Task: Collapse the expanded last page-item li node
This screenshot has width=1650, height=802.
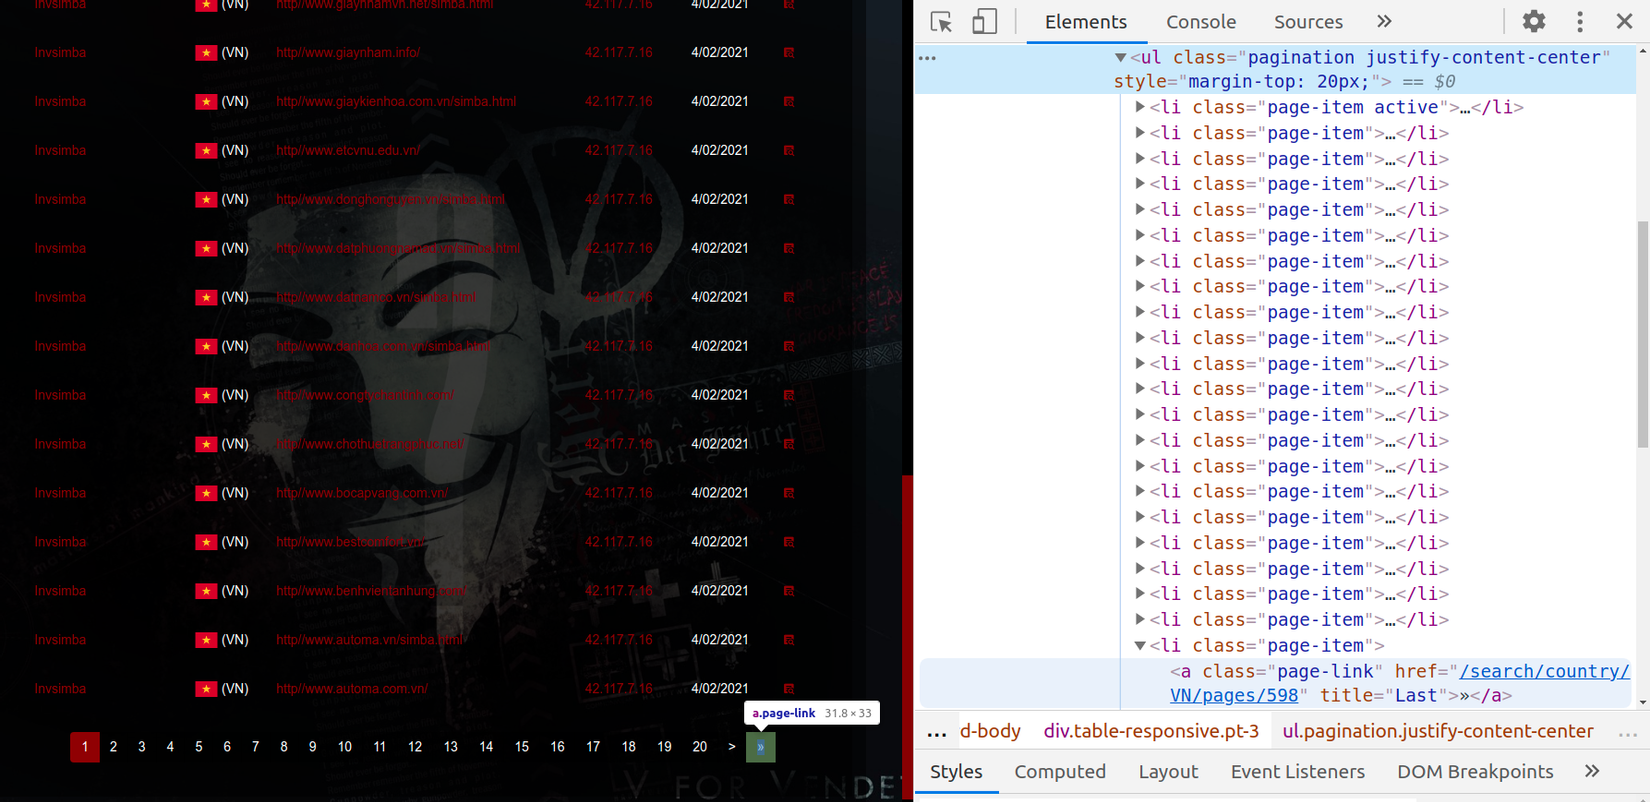Action: 1139,646
